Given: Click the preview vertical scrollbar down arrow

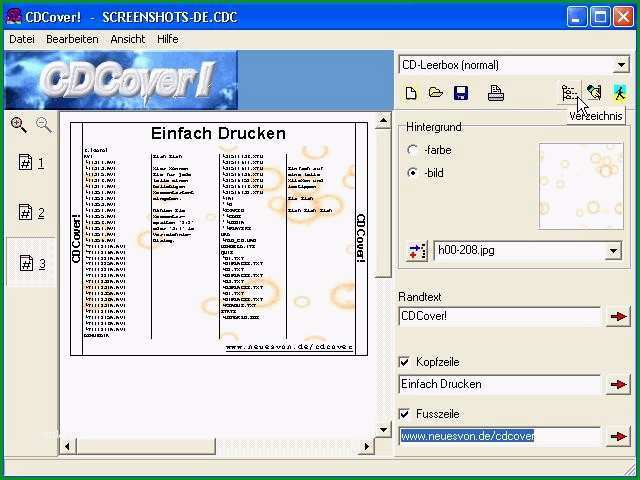Looking at the screenshot, I should click(x=383, y=429).
